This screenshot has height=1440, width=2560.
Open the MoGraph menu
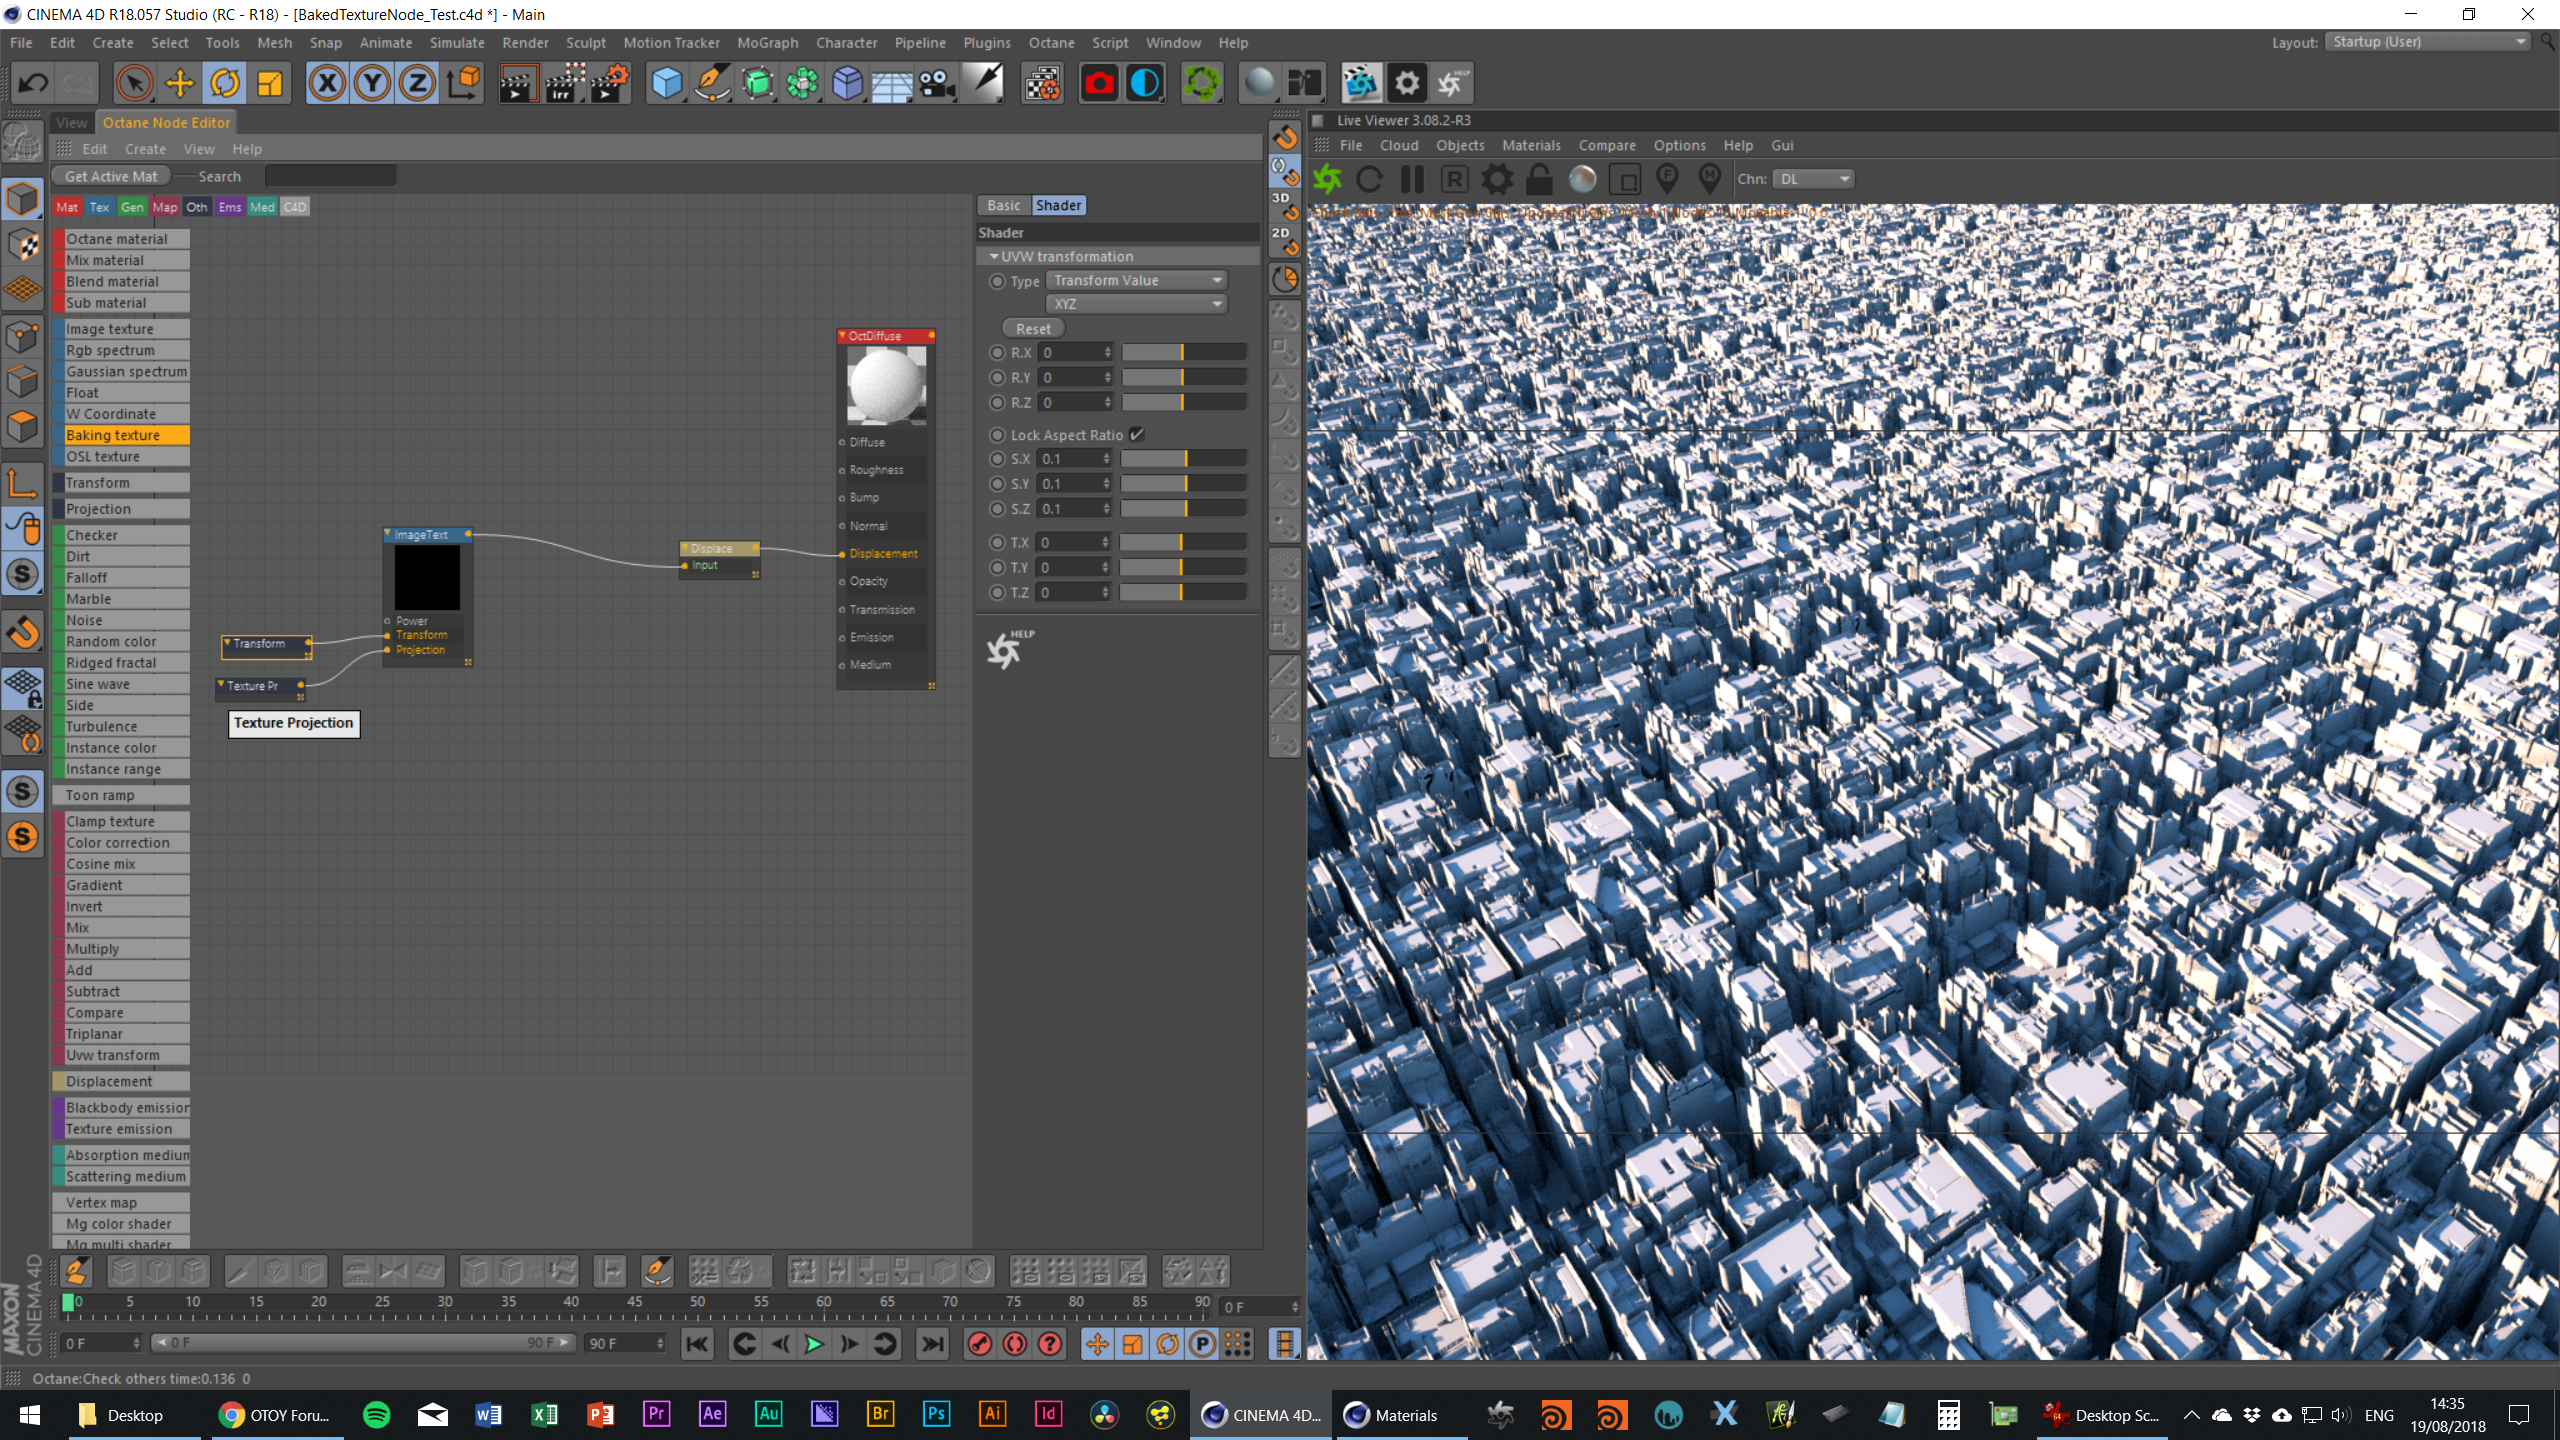[767, 43]
